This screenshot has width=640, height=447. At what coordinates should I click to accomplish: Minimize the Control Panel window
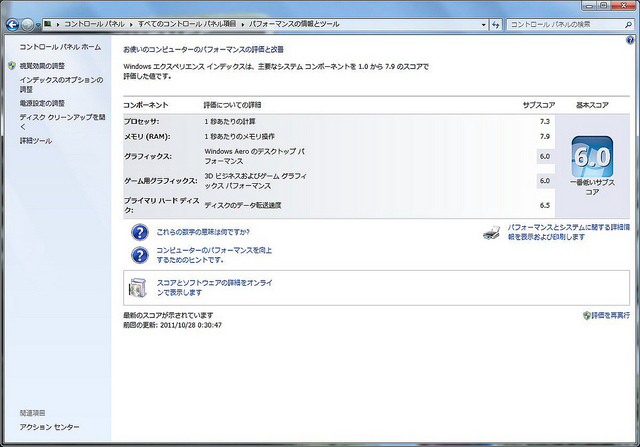point(589,5)
